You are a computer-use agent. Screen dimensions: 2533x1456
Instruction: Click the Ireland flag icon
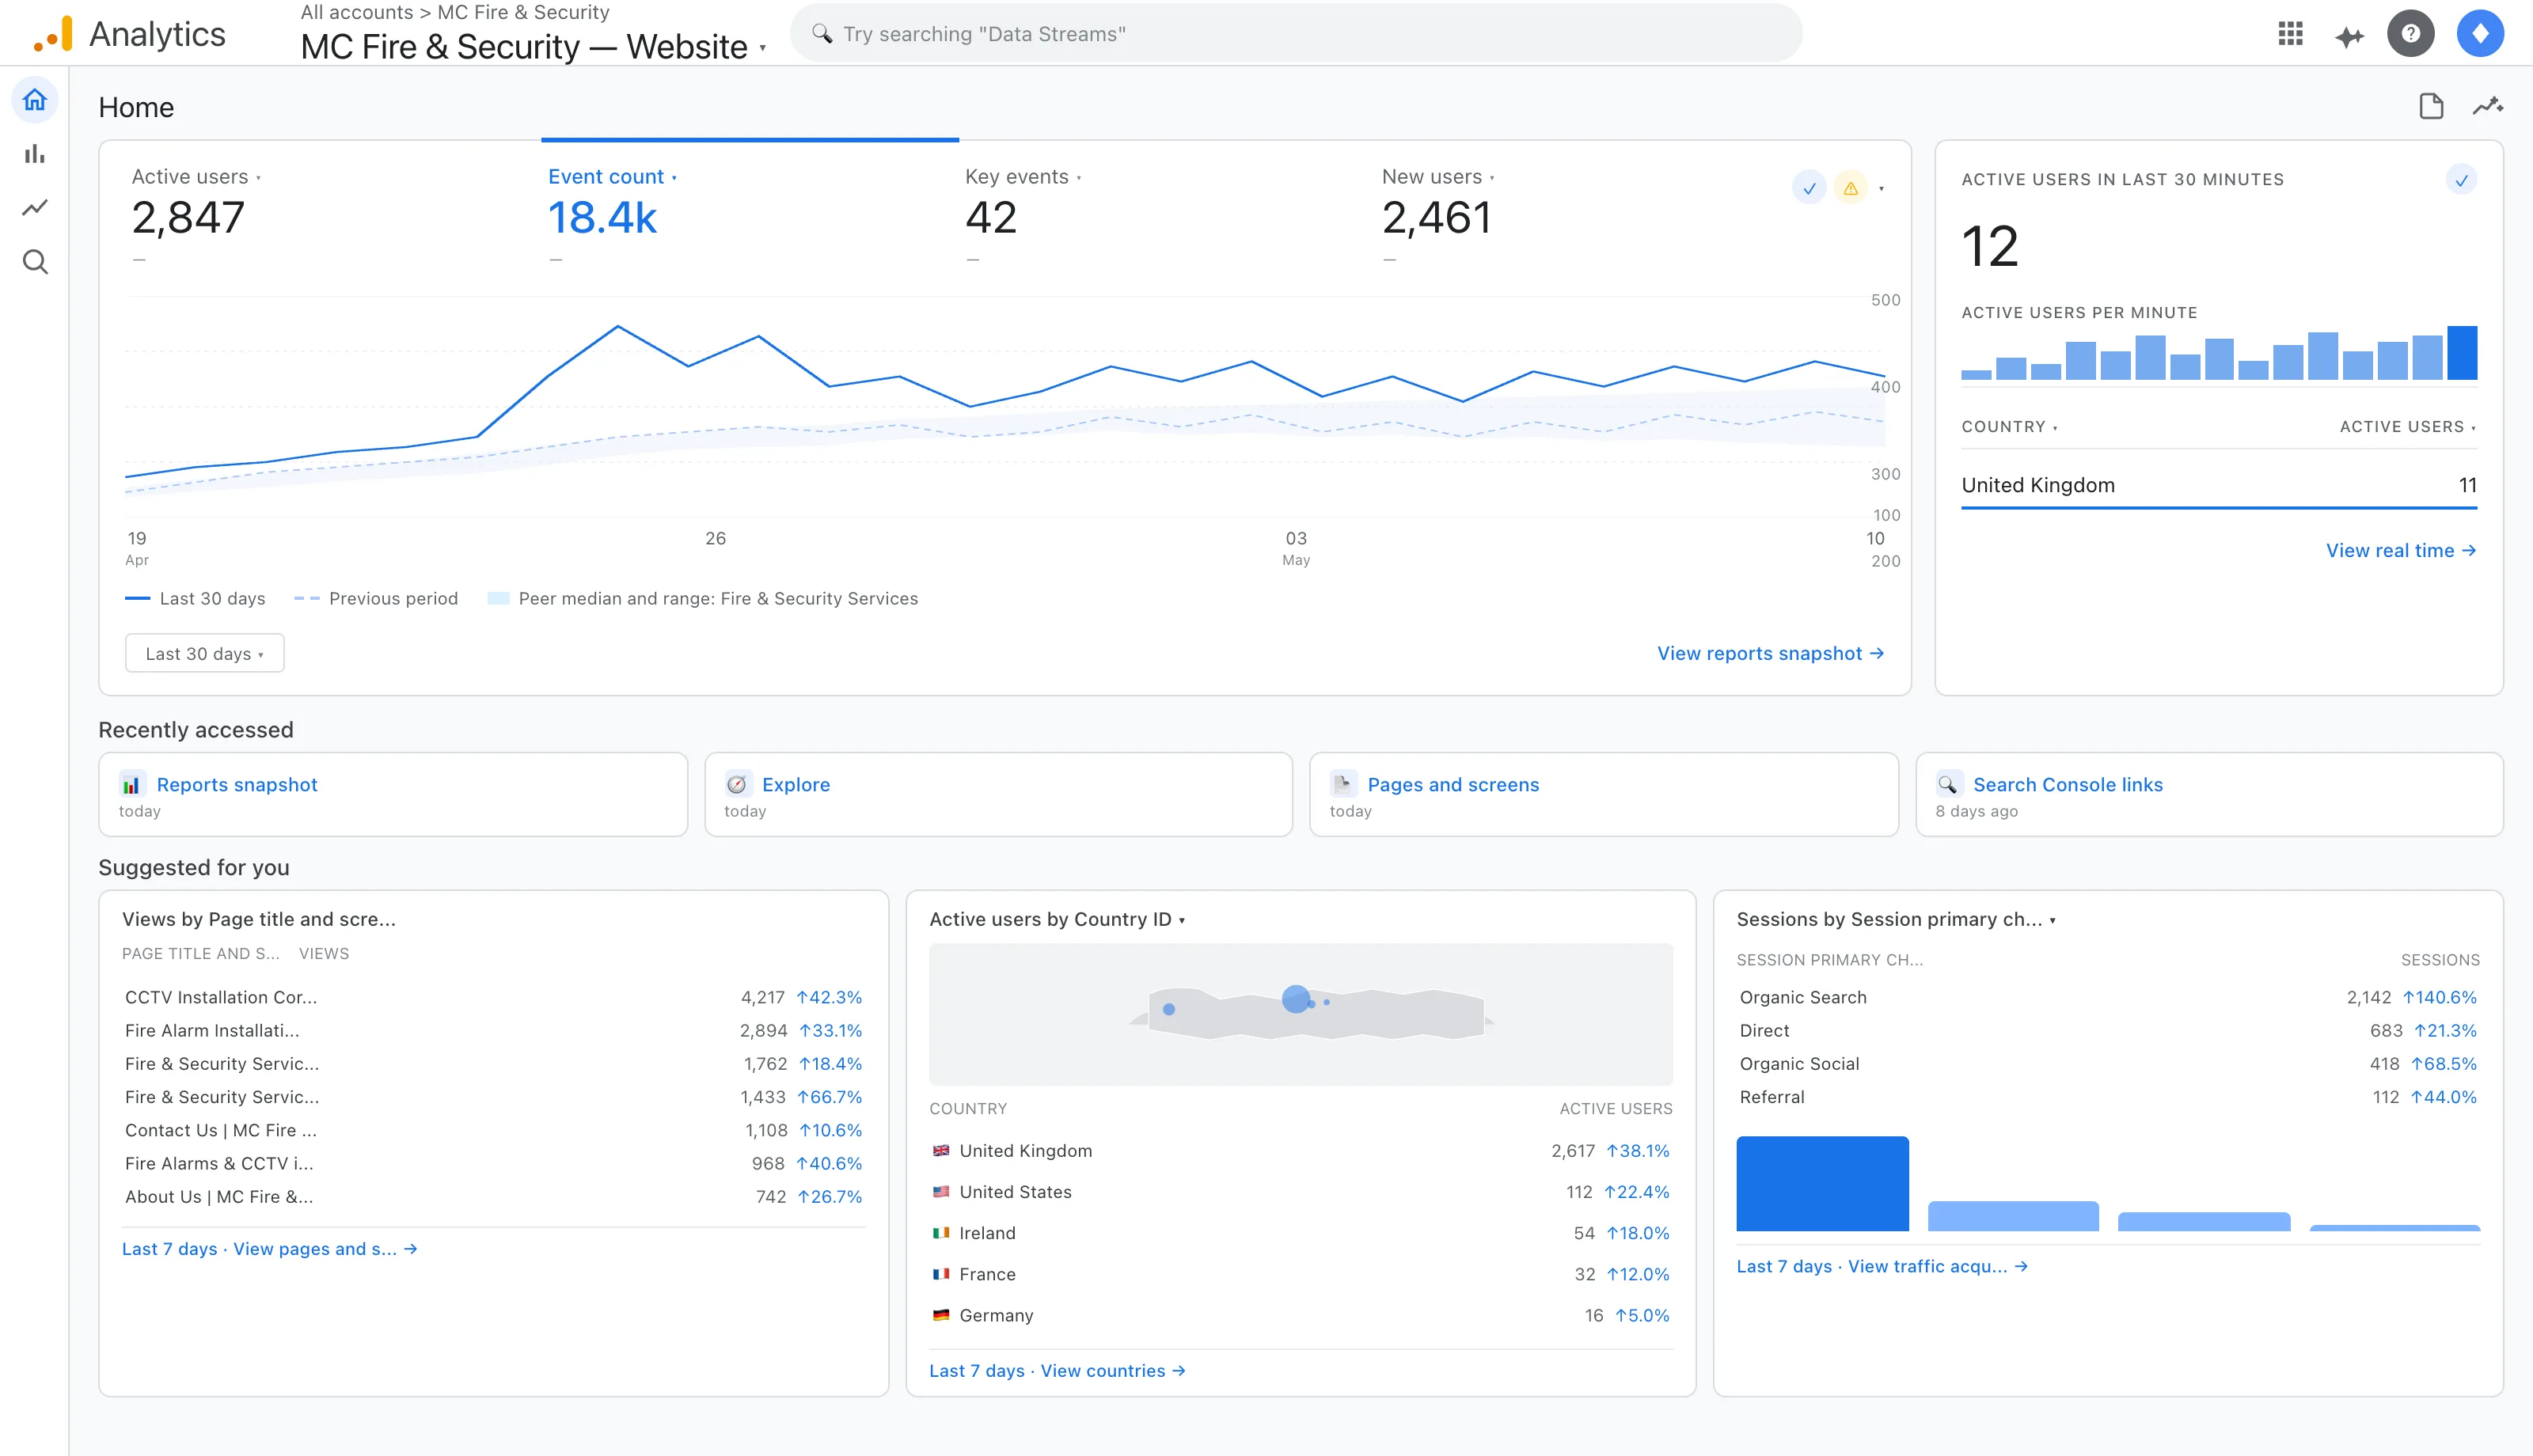(x=941, y=1233)
